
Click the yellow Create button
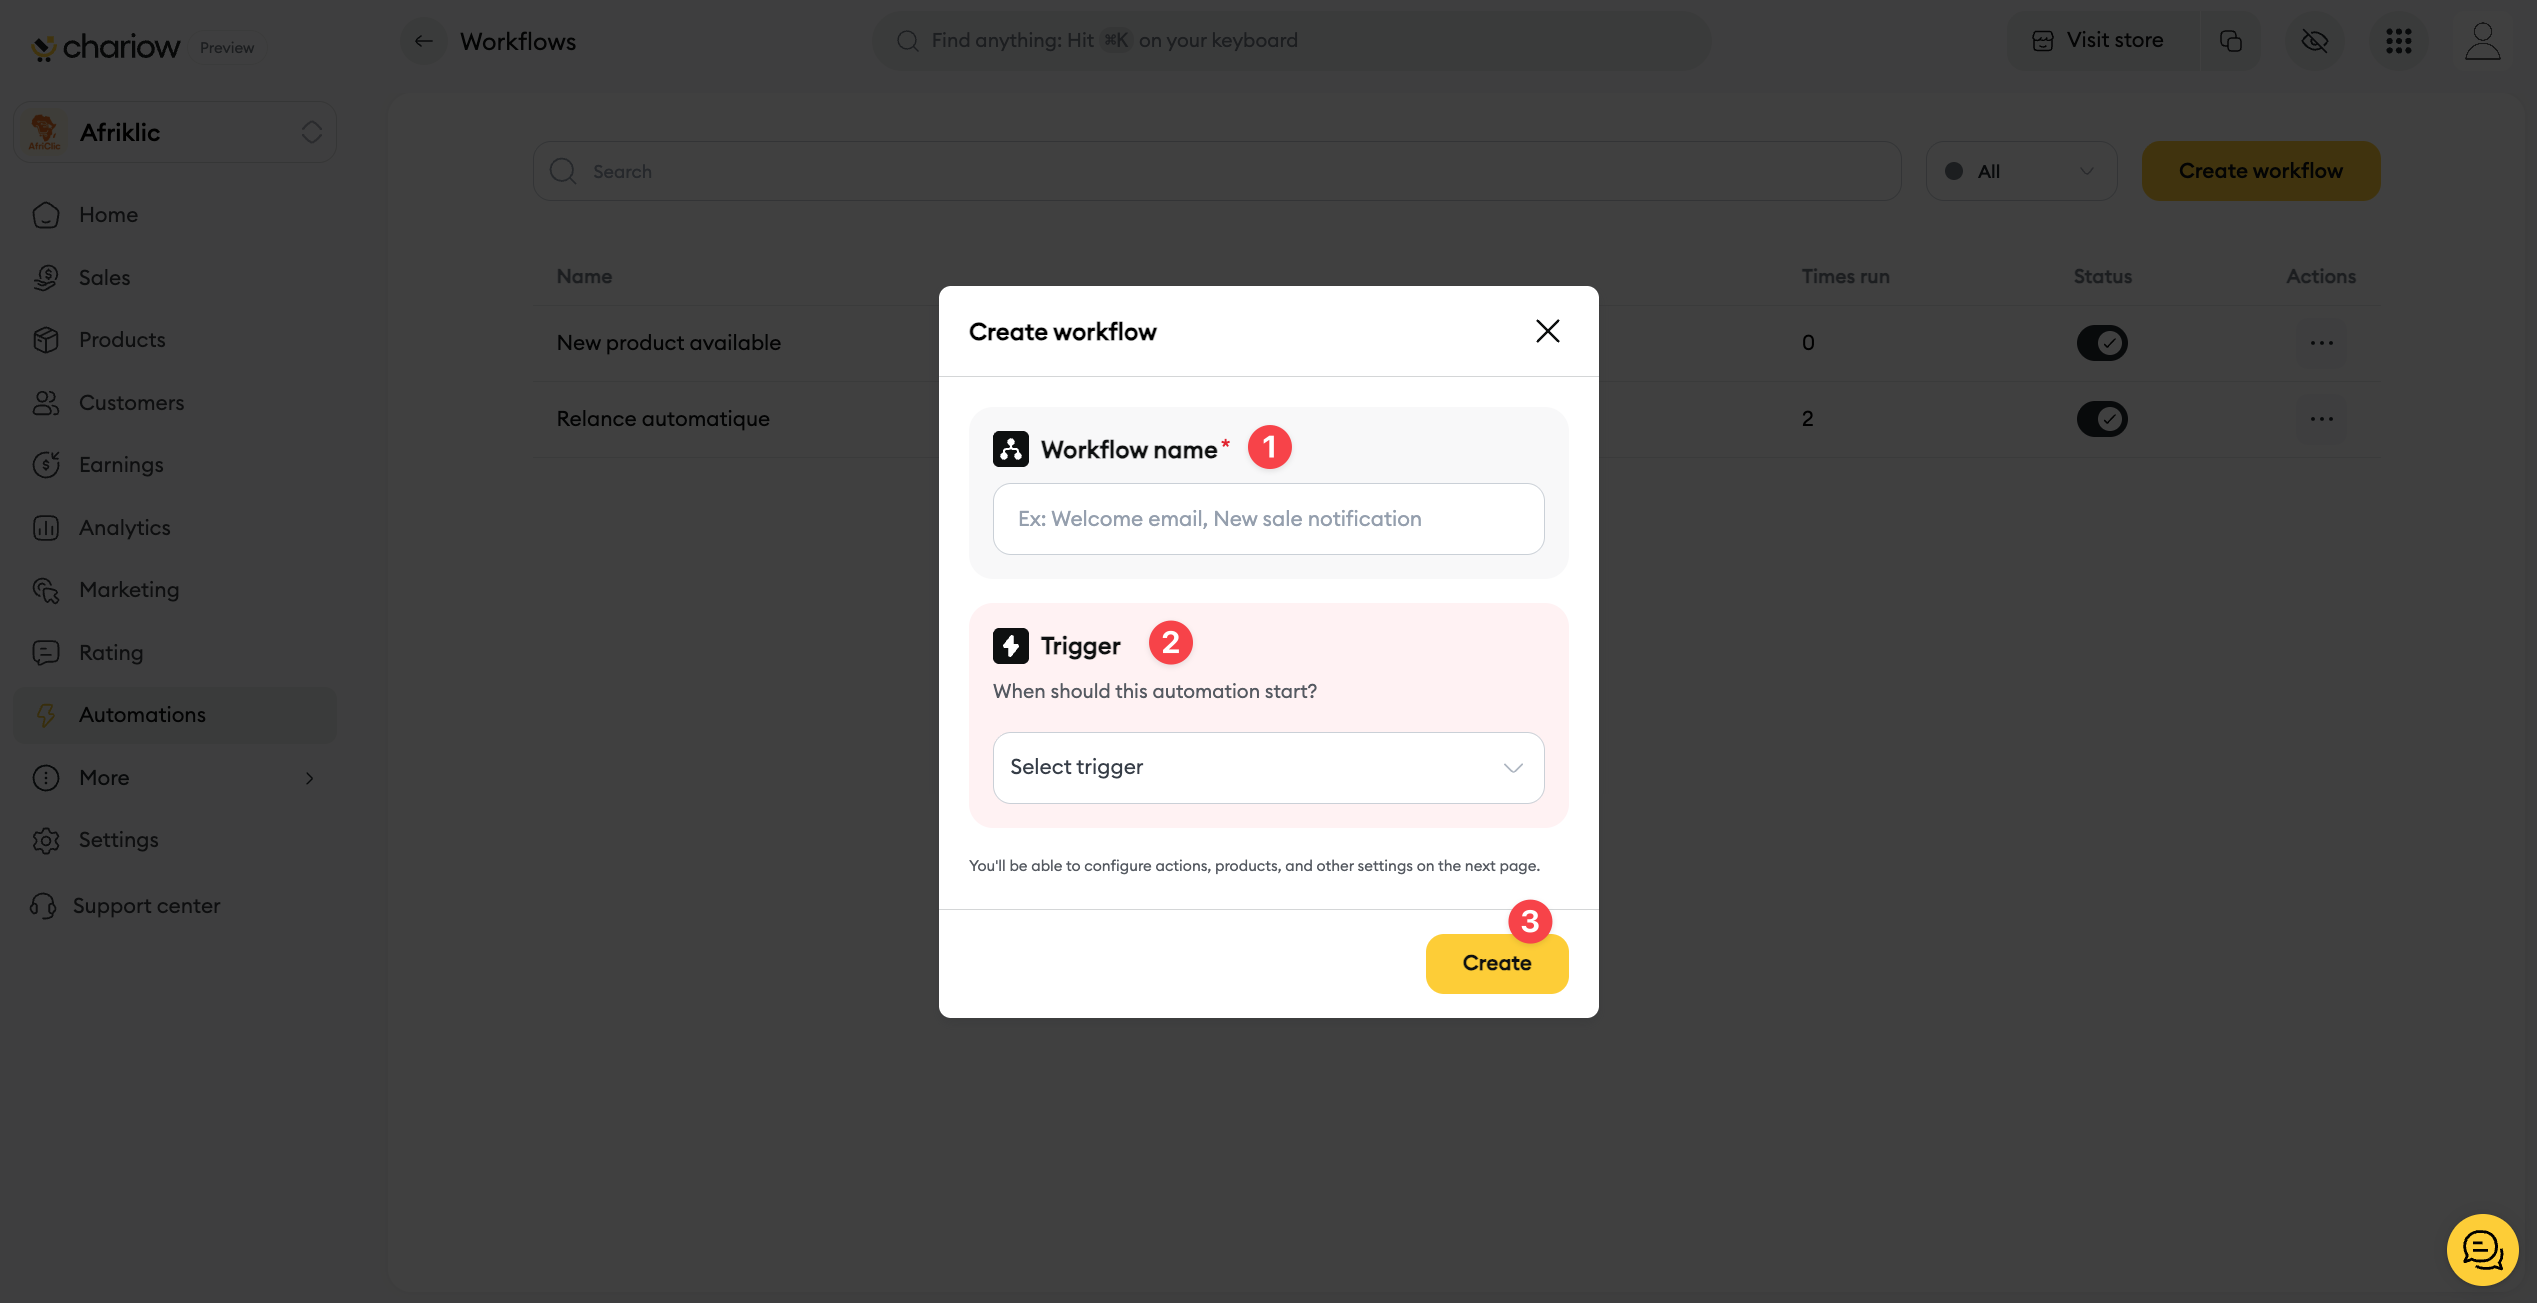point(1496,963)
